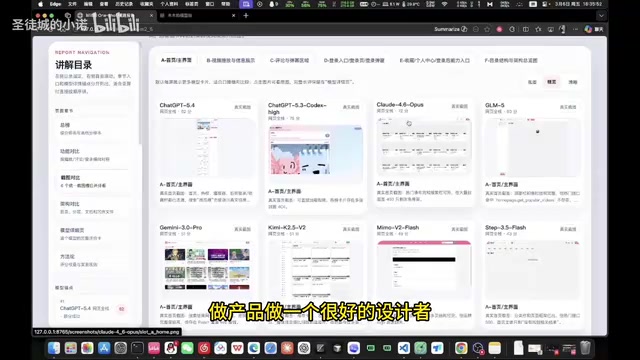640x360 pixels.
Task: Open Edge settings and more ellipsis
Action: [576, 29]
